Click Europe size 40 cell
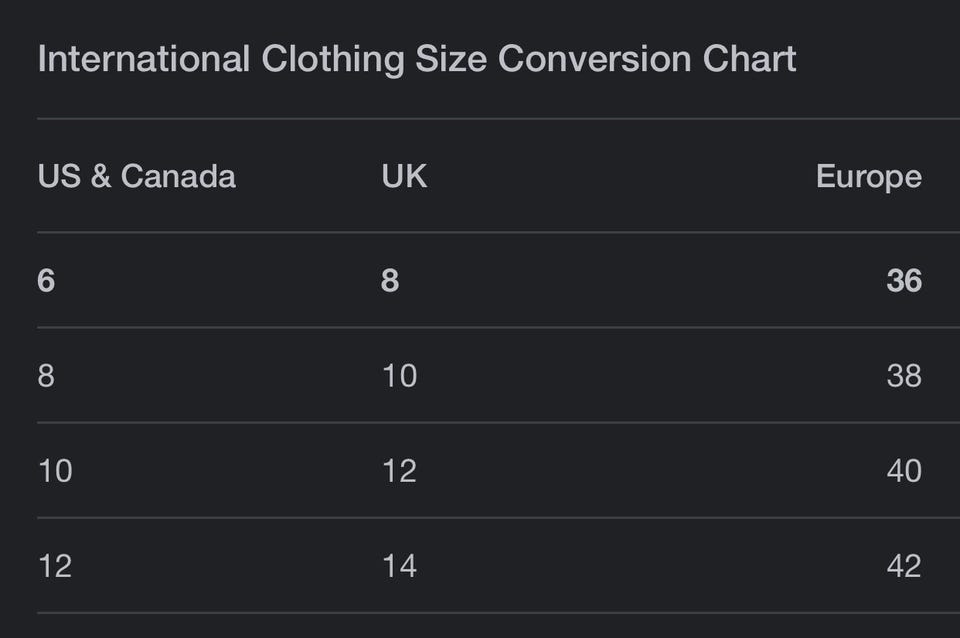 (x=903, y=471)
